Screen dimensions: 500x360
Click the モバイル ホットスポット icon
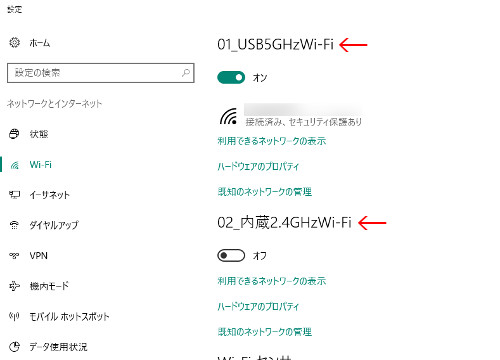tap(14, 316)
